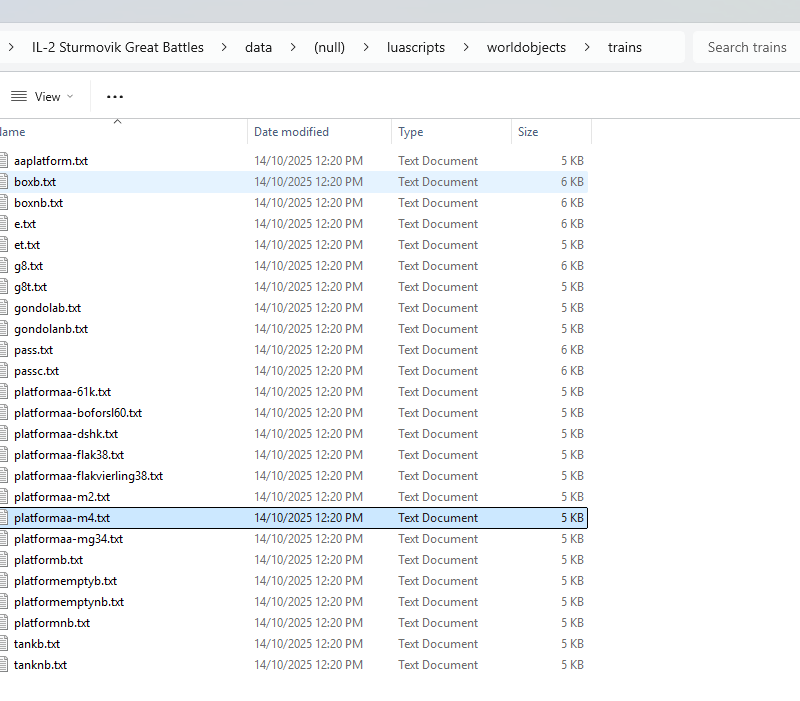
Task: Click the file icon beside tankb.txt
Action: (x=3, y=644)
